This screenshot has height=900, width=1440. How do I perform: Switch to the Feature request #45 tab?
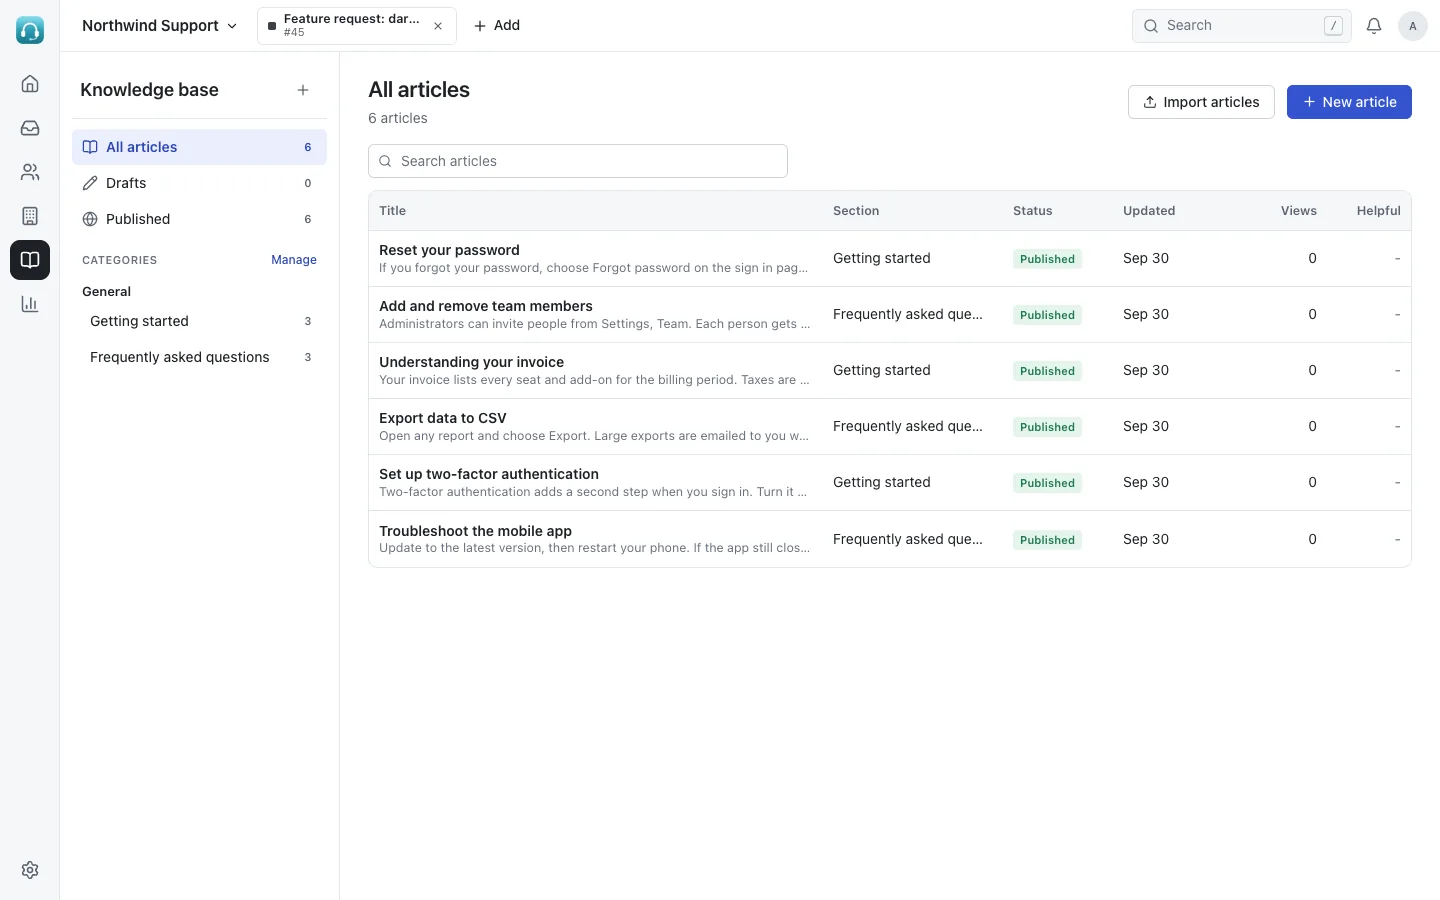(x=345, y=26)
